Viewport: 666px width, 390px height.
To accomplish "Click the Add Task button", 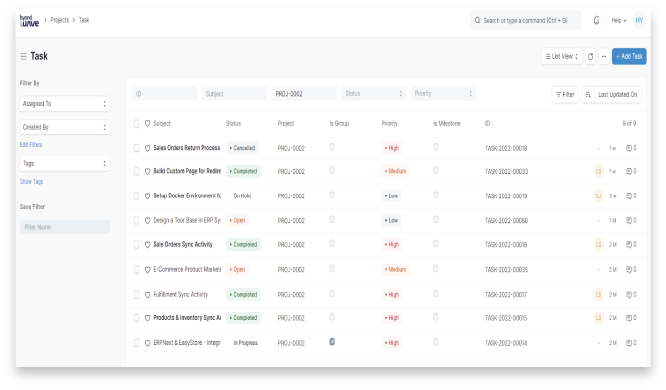I will coord(629,57).
